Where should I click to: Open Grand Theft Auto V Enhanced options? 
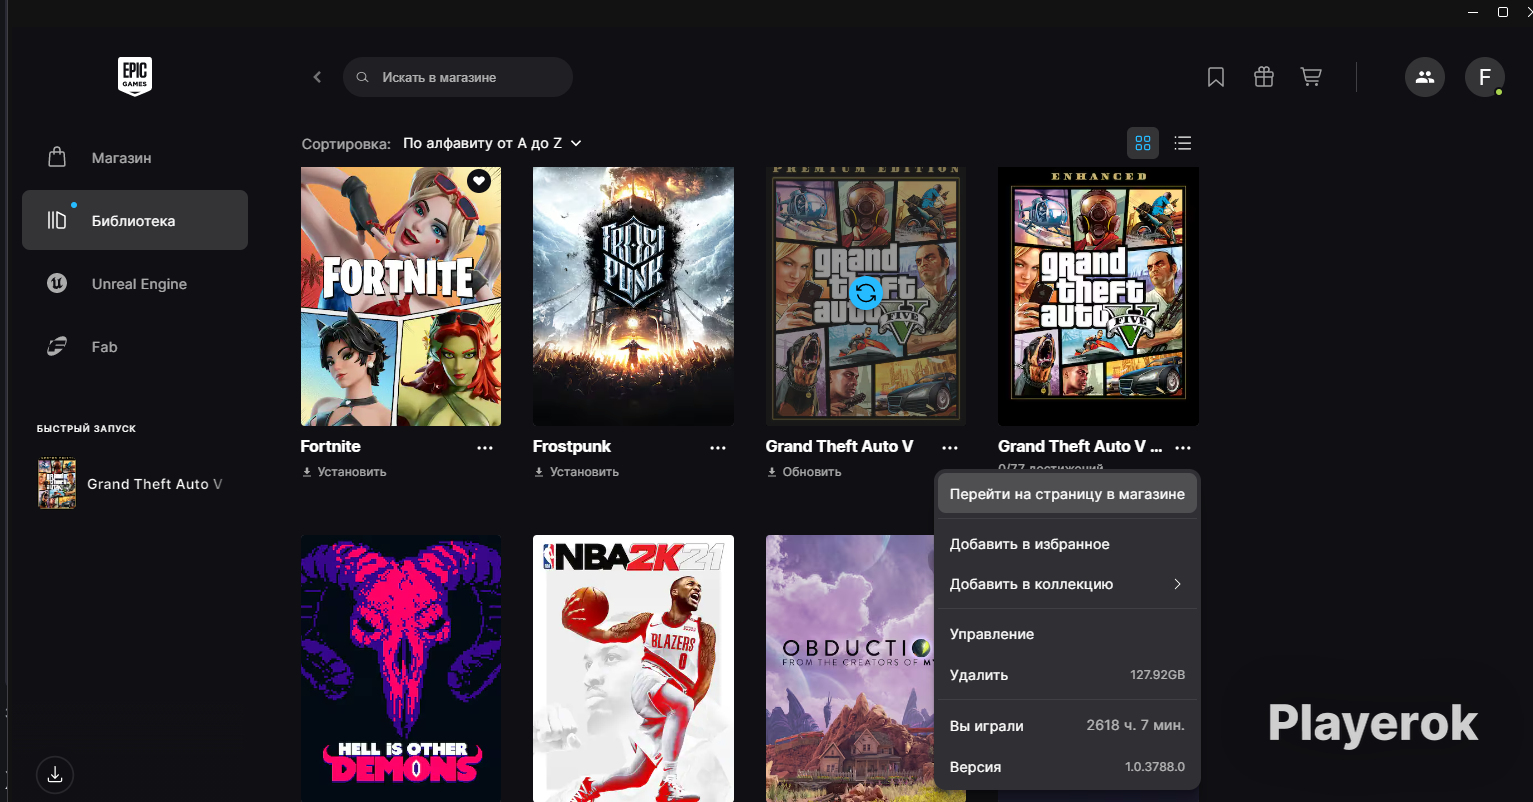[1183, 448]
